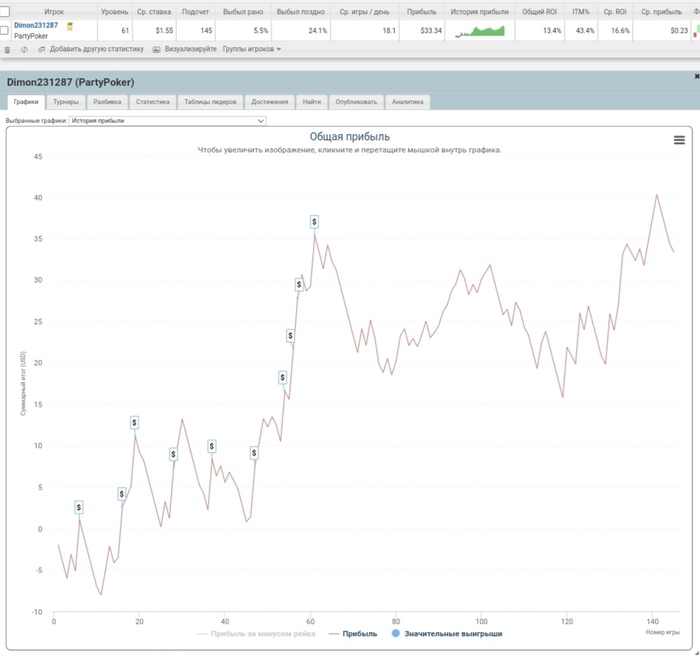Tick the checkbox for Dimon231287 row

[x=4, y=30]
